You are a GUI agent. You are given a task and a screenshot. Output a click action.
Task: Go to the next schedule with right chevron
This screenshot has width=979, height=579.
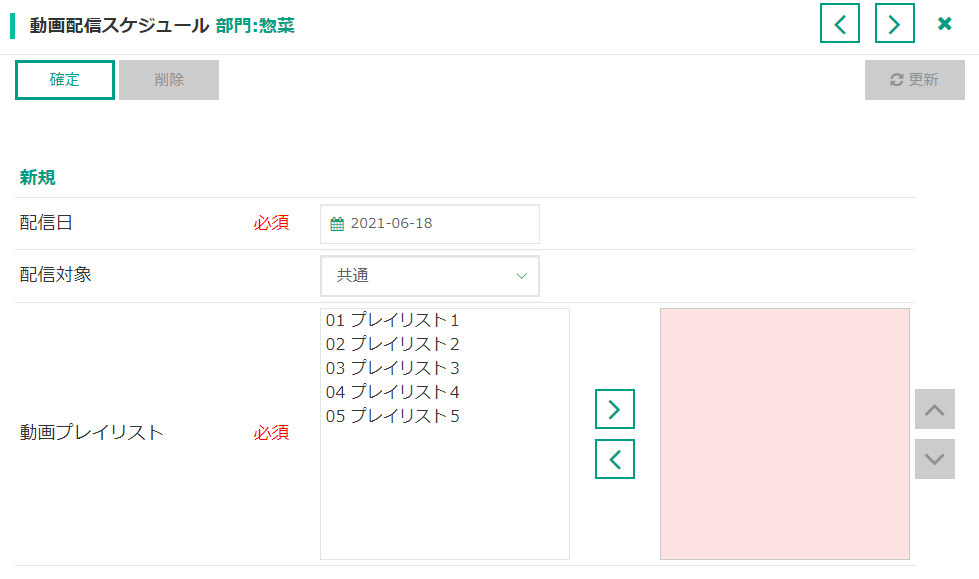point(895,24)
